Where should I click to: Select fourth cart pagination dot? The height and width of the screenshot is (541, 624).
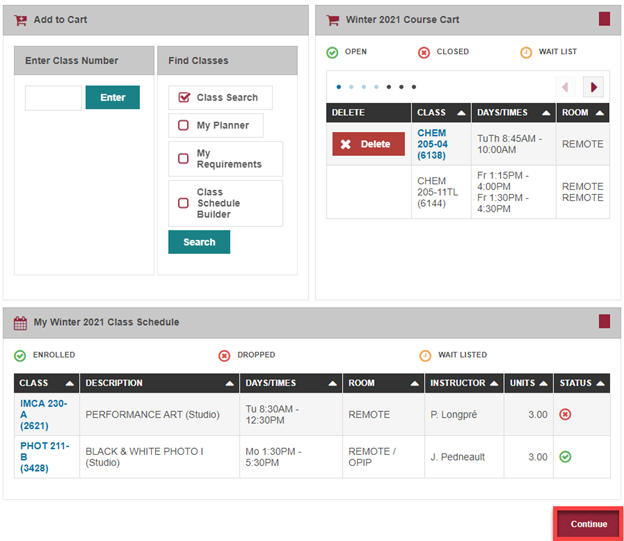coord(376,87)
